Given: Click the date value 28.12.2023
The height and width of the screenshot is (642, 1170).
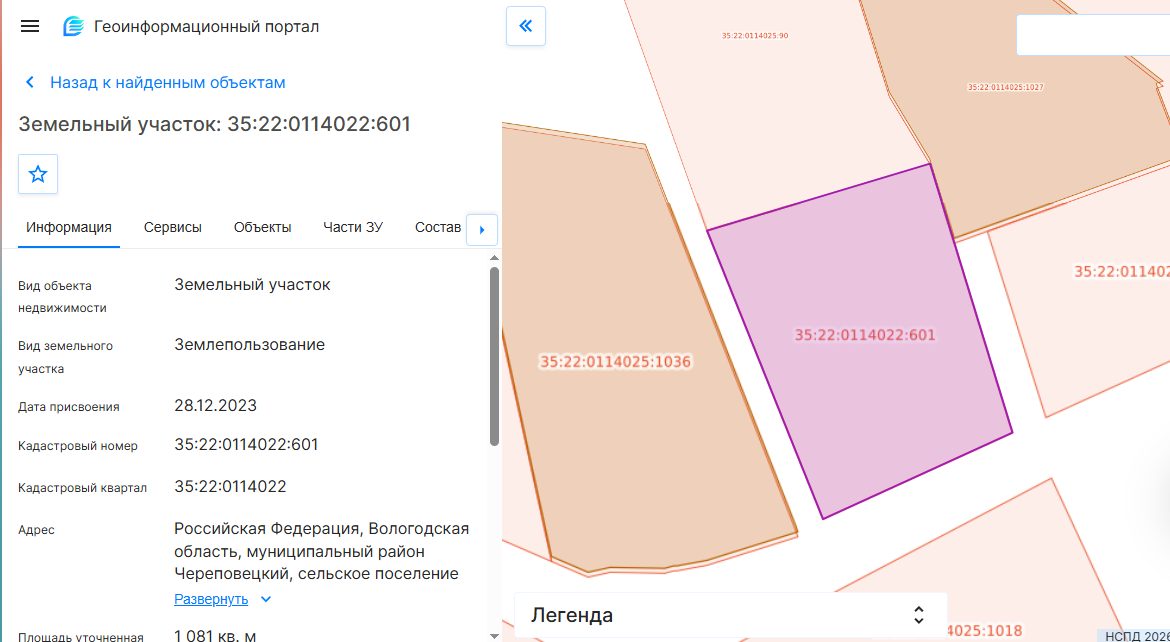Looking at the screenshot, I should click(216, 405).
